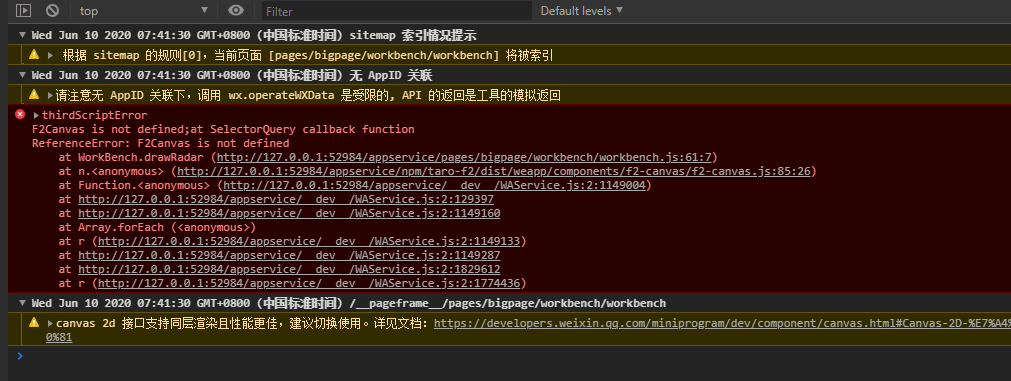
Task: Open the WAService.js:2:1149004 link
Action: click(434, 186)
